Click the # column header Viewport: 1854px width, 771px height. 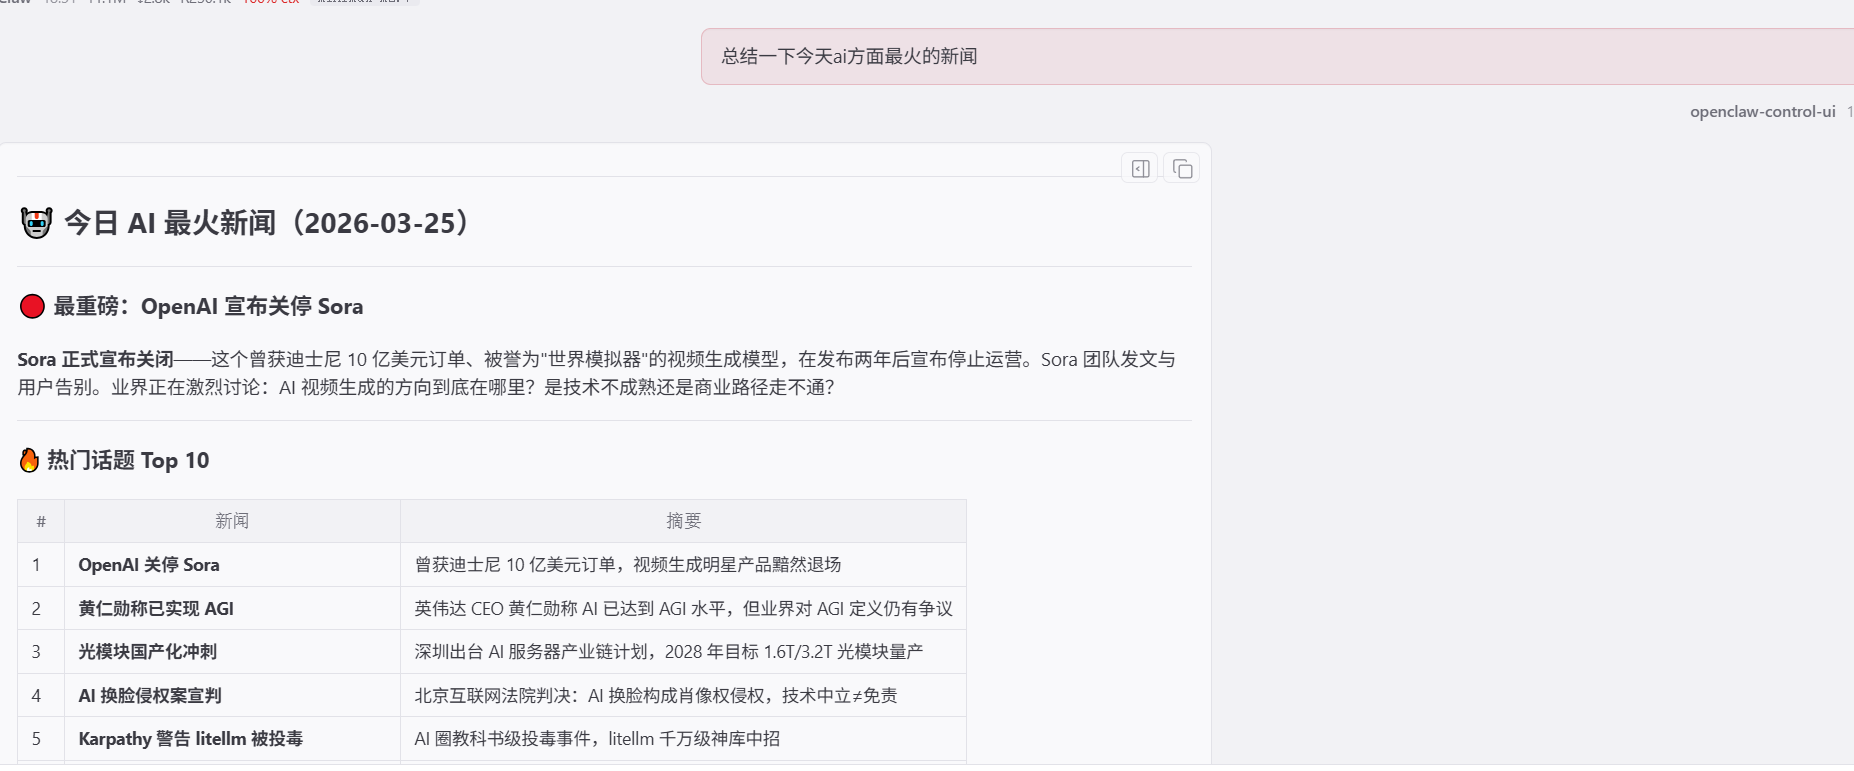point(41,521)
